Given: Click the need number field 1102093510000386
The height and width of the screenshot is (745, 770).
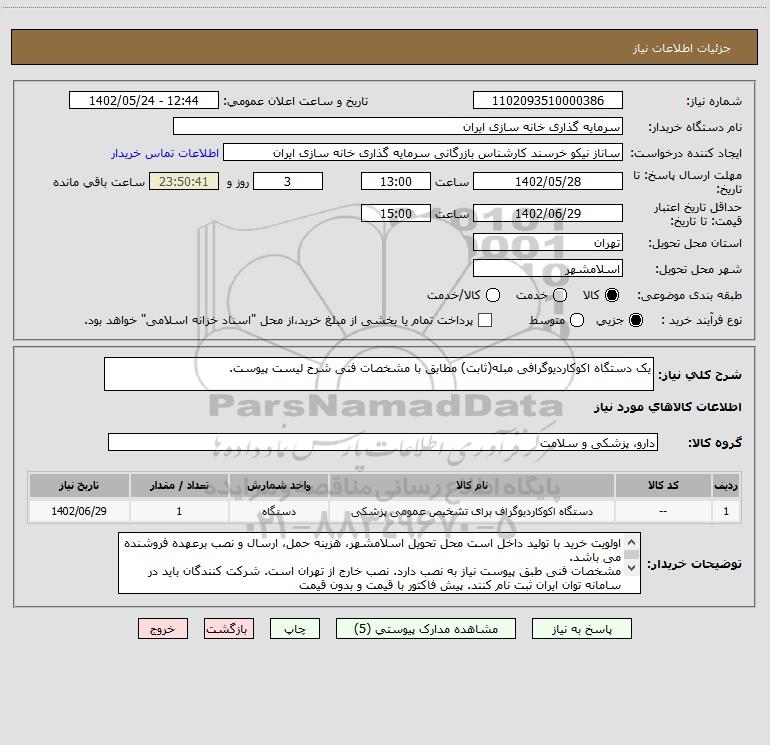Looking at the screenshot, I should click(548, 100).
